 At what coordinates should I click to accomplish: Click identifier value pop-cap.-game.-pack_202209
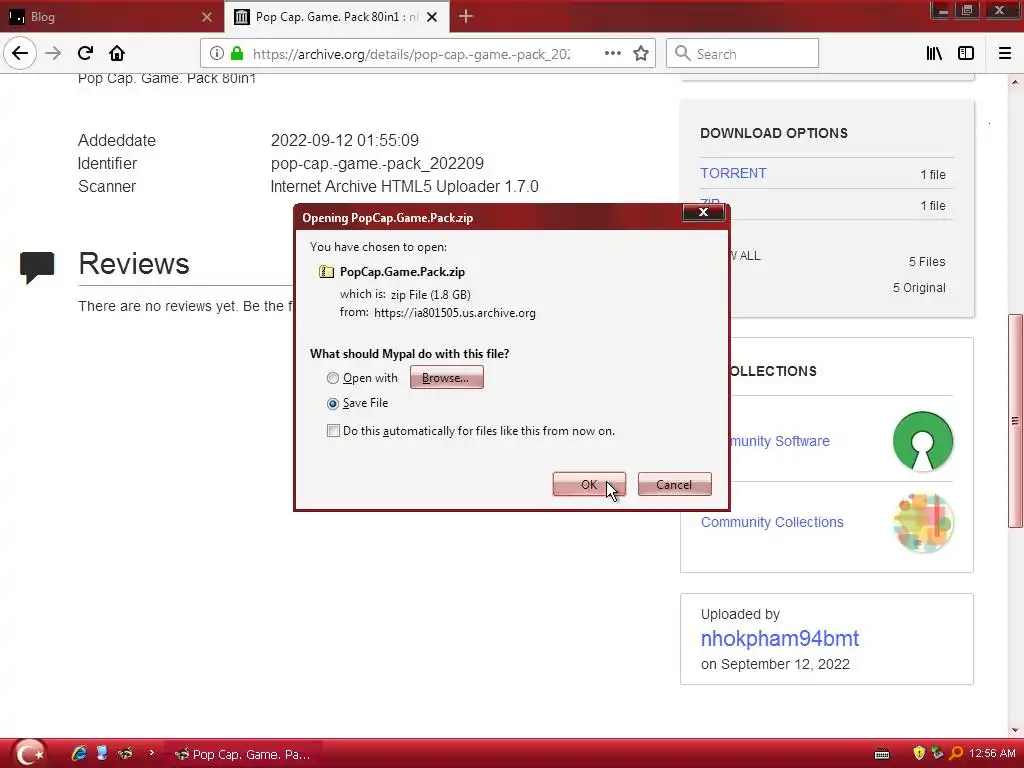(377, 163)
